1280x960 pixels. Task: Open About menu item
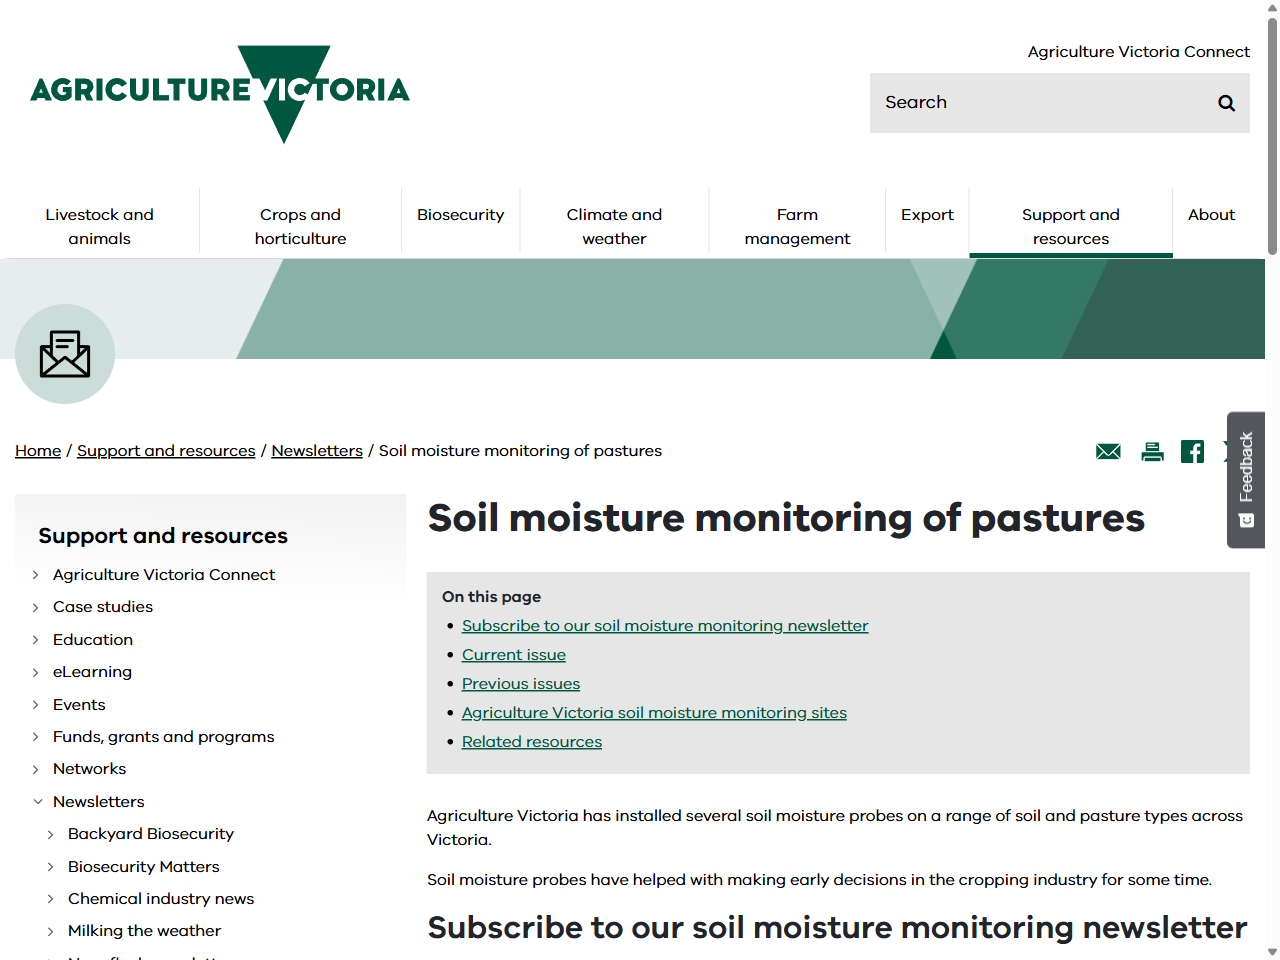(1211, 215)
